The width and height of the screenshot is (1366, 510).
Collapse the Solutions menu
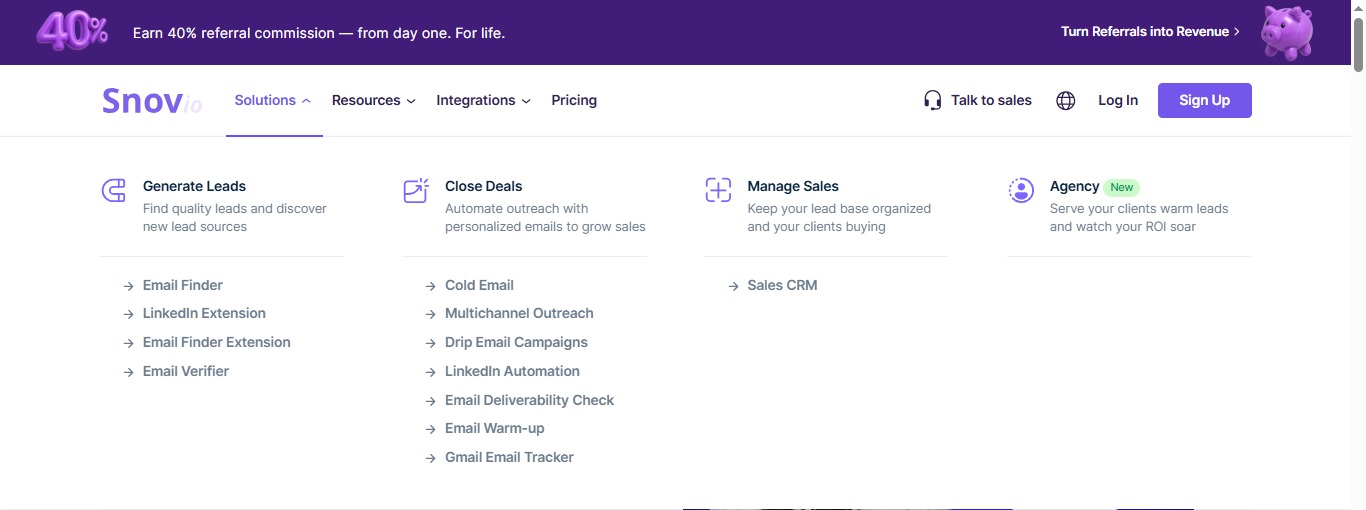(x=273, y=100)
